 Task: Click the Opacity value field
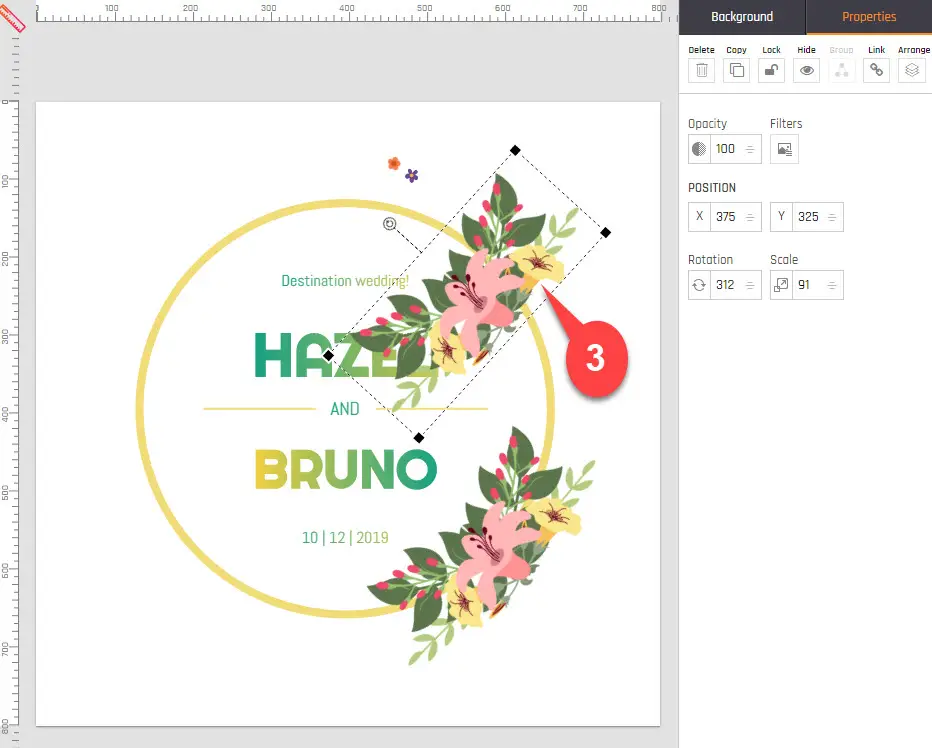pyautogui.click(x=725, y=149)
